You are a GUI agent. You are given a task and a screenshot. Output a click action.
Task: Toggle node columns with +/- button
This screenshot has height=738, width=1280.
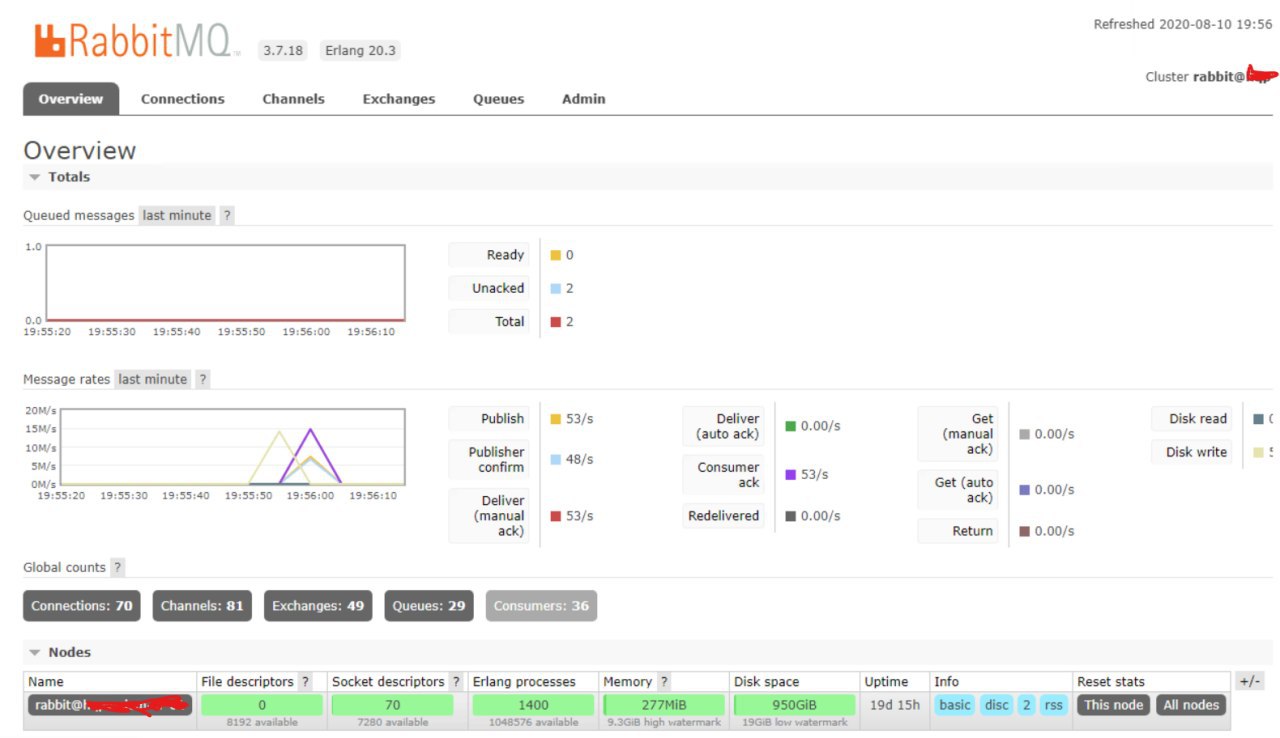pos(1250,681)
